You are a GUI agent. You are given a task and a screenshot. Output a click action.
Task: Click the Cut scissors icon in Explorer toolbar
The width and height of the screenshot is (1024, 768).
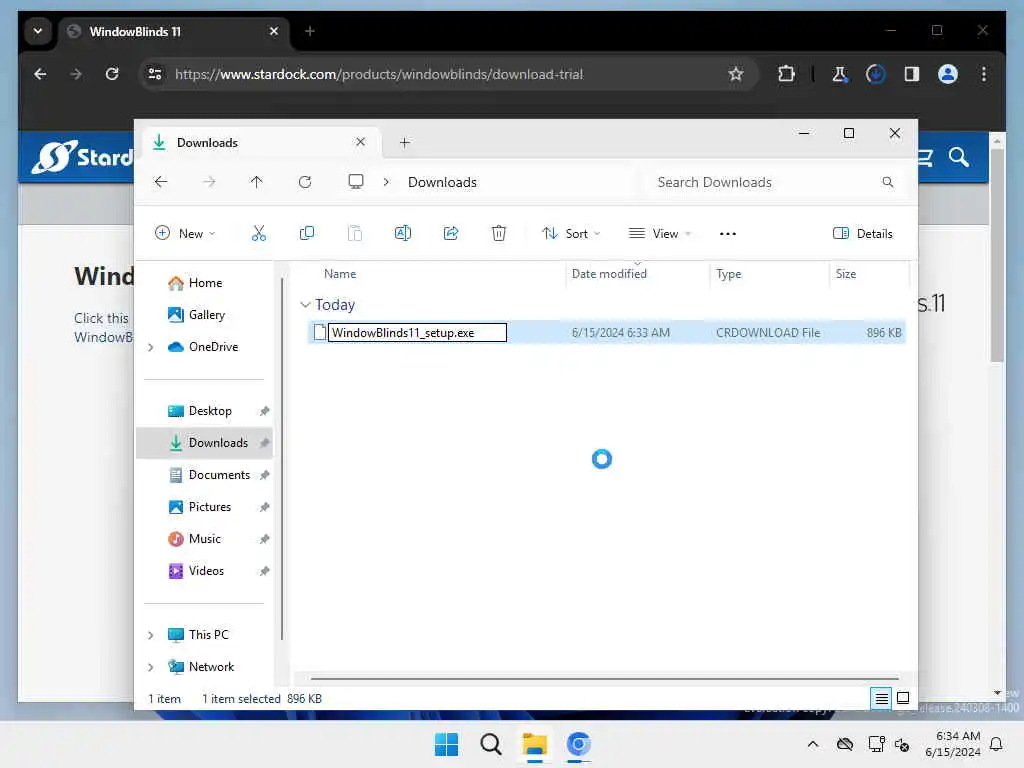[259, 233]
